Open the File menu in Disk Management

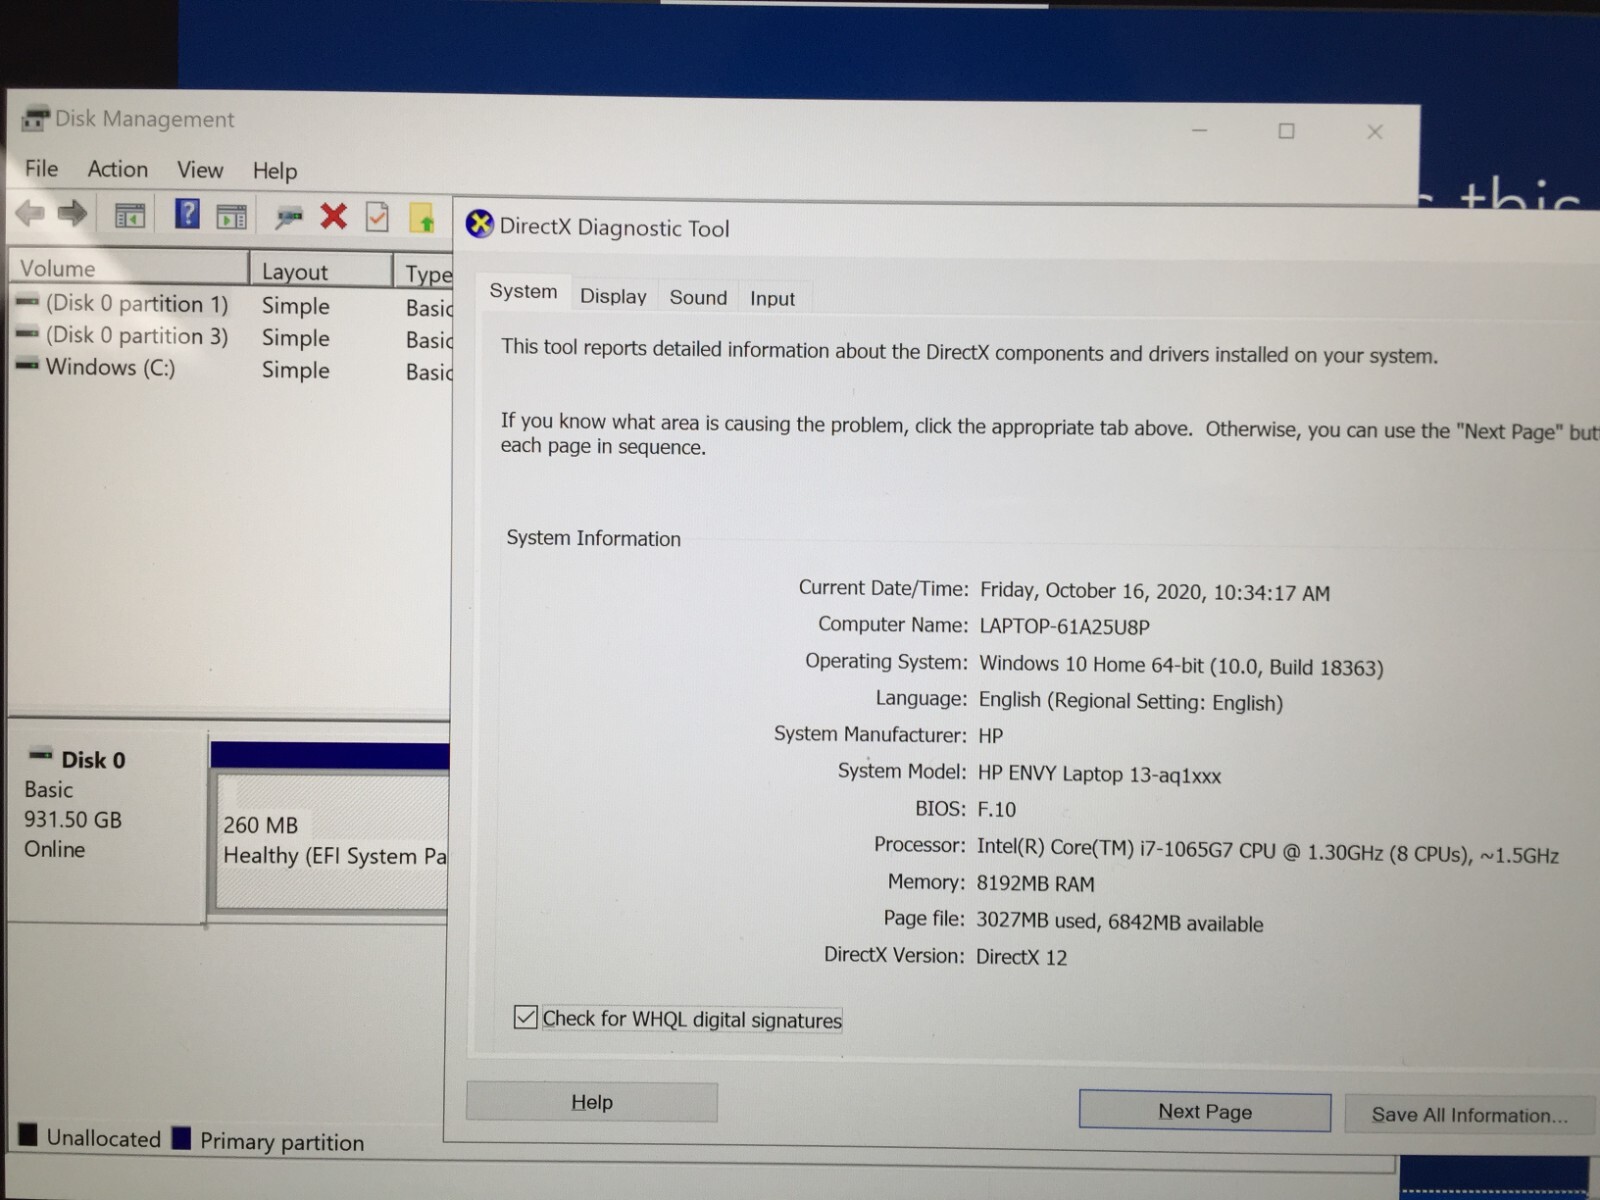click(41, 168)
